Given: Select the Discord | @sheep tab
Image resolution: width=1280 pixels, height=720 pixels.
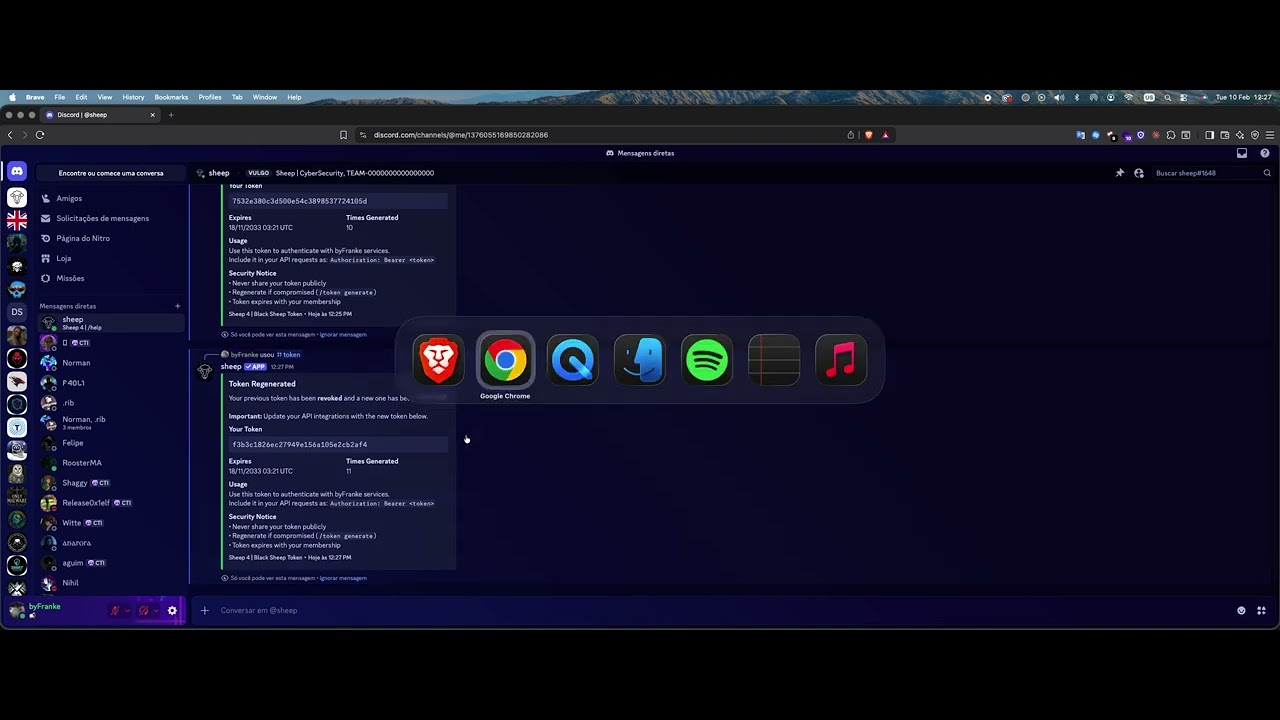Looking at the screenshot, I should [100, 115].
